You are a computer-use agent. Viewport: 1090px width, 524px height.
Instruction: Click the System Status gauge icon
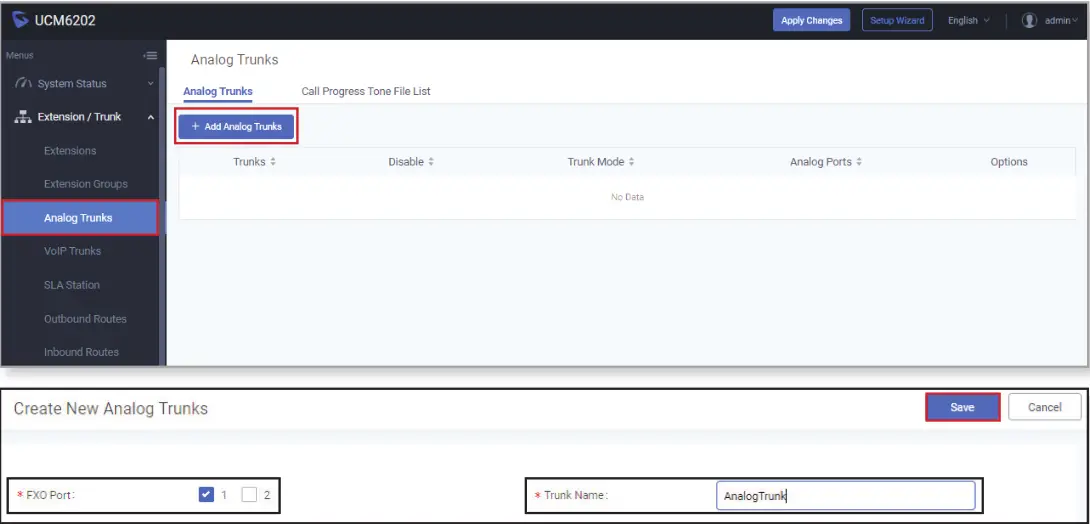(24, 83)
